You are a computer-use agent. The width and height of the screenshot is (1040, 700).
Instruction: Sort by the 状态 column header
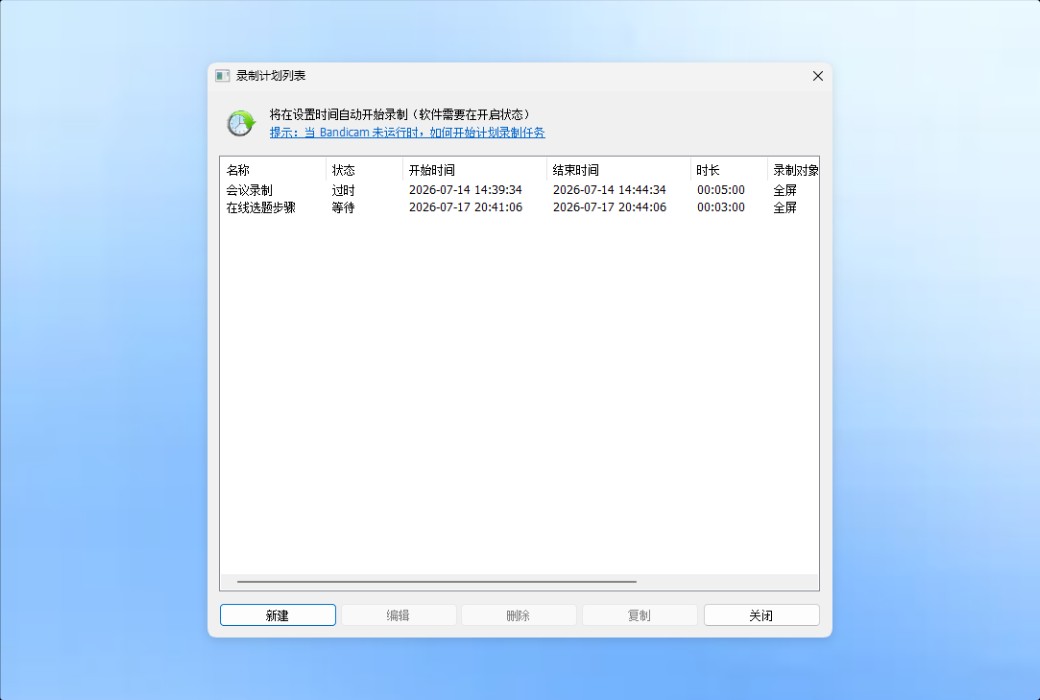tap(364, 170)
